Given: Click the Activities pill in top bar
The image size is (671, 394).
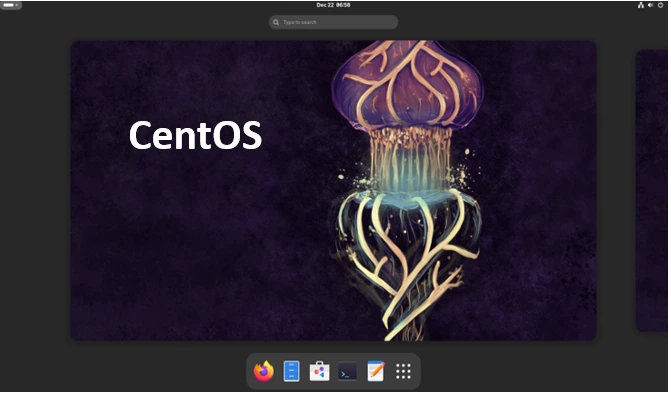Looking at the screenshot, I should pyautogui.click(x=11, y=5).
